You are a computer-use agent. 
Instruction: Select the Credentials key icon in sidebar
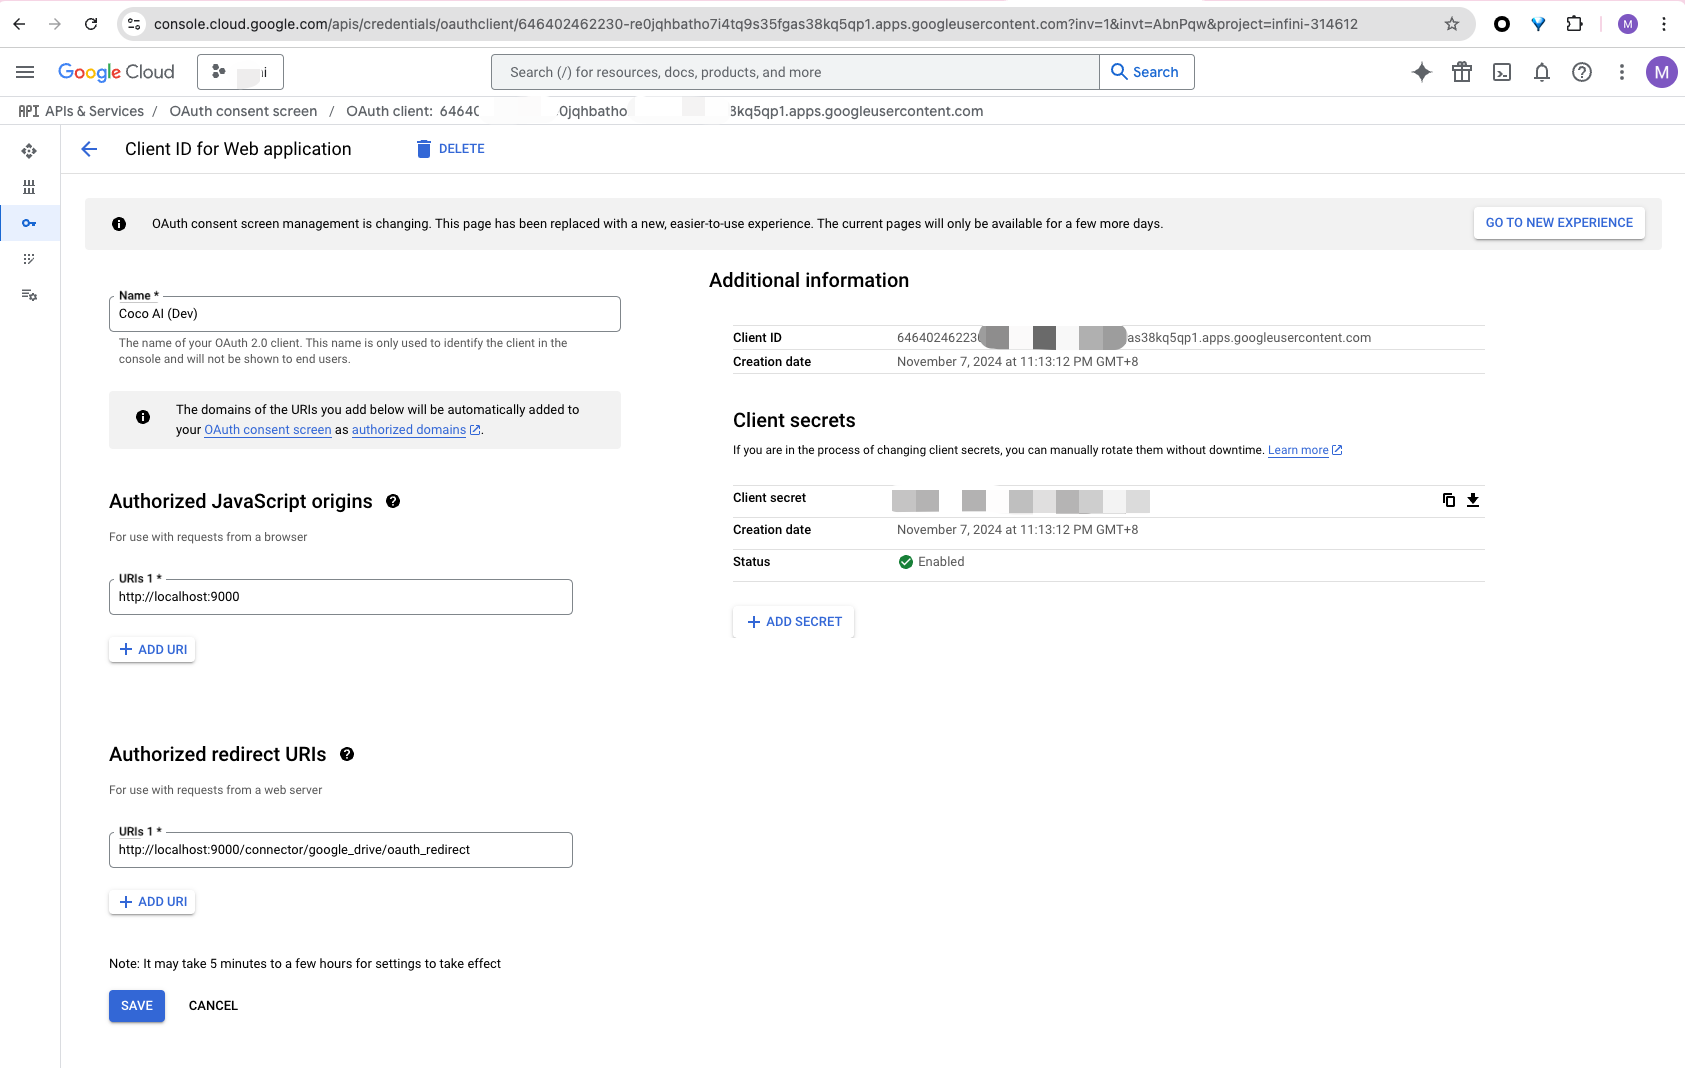(30, 223)
